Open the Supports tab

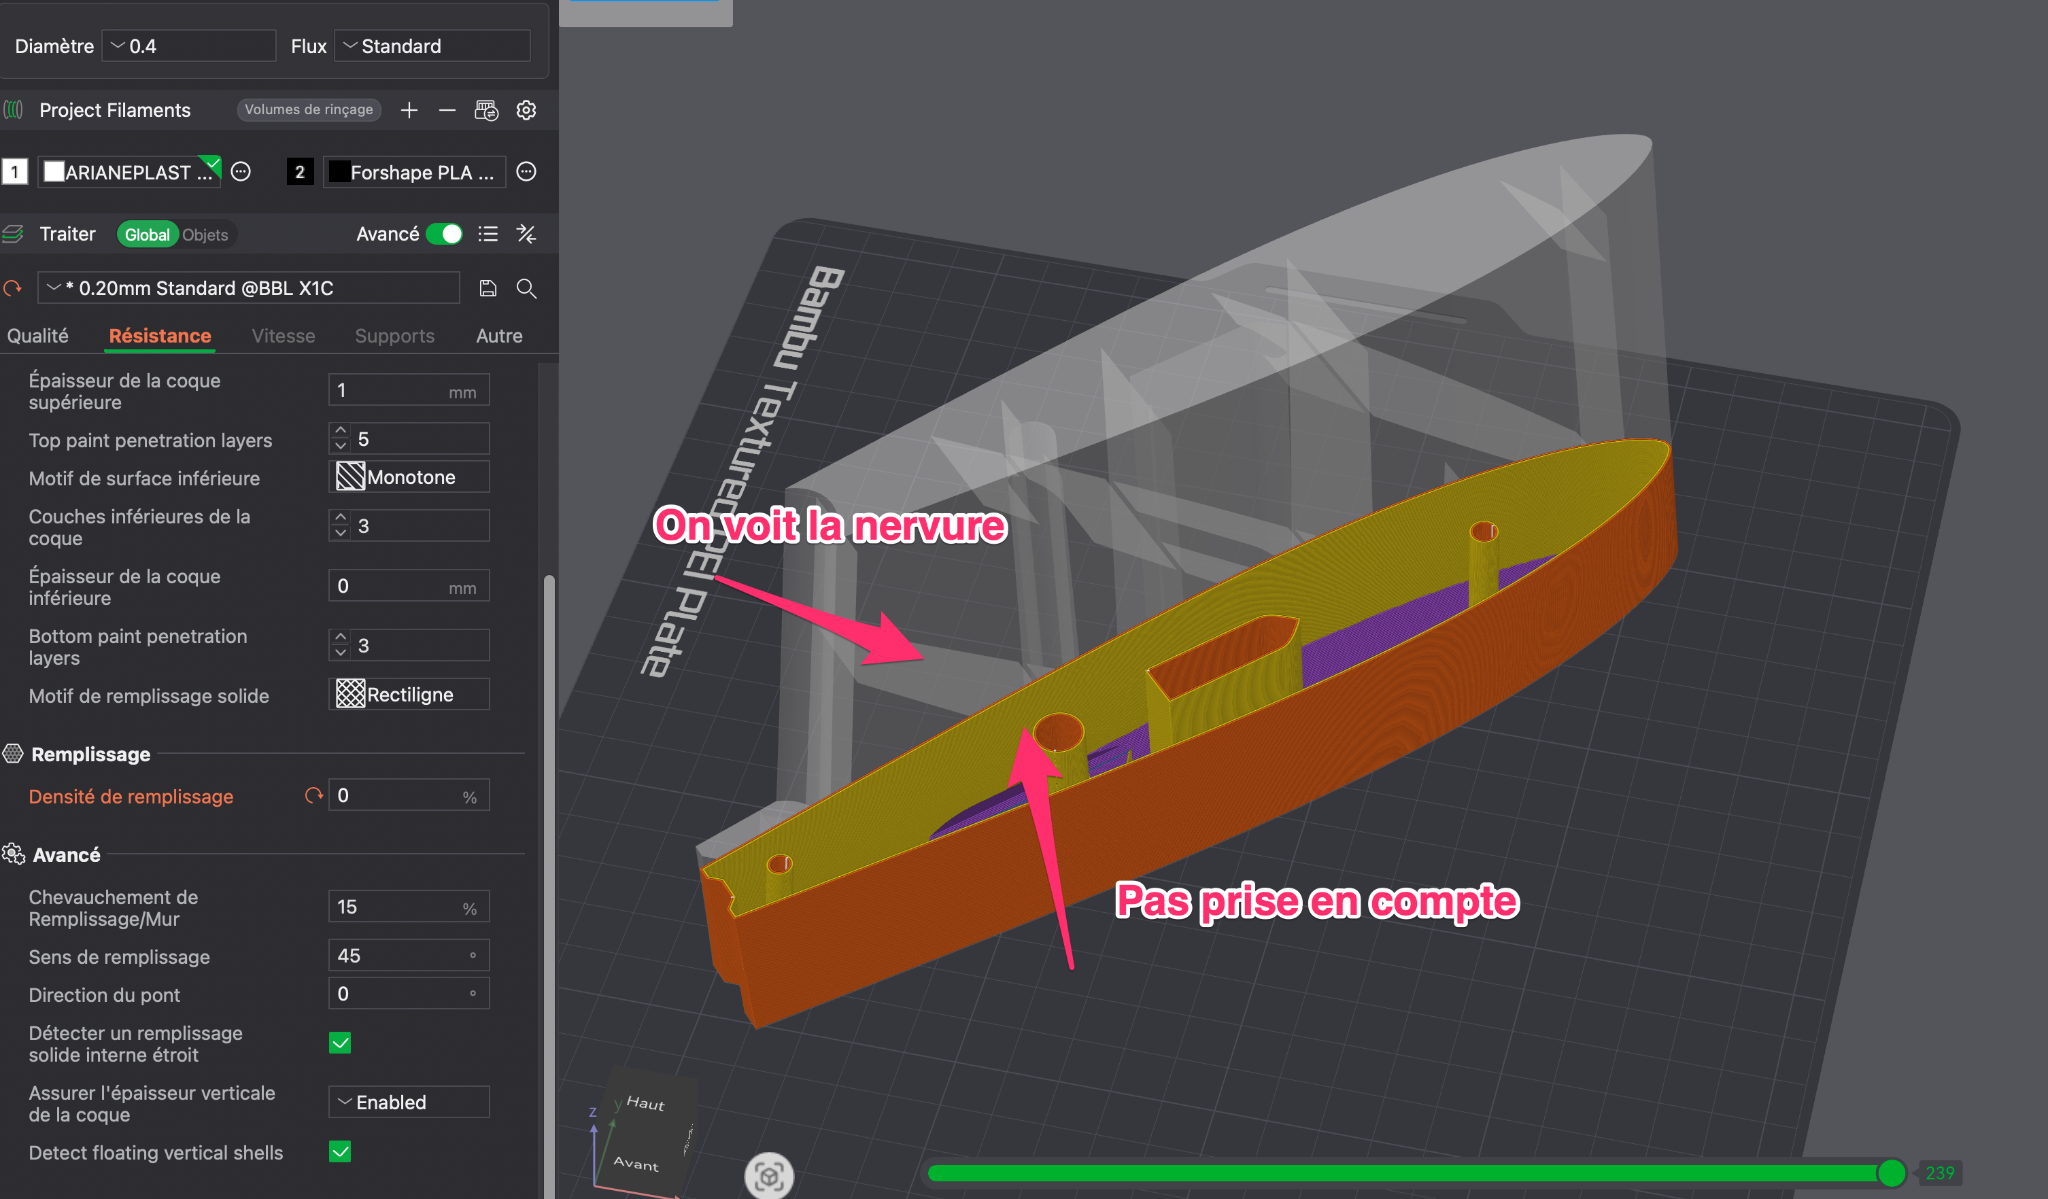[x=395, y=336]
